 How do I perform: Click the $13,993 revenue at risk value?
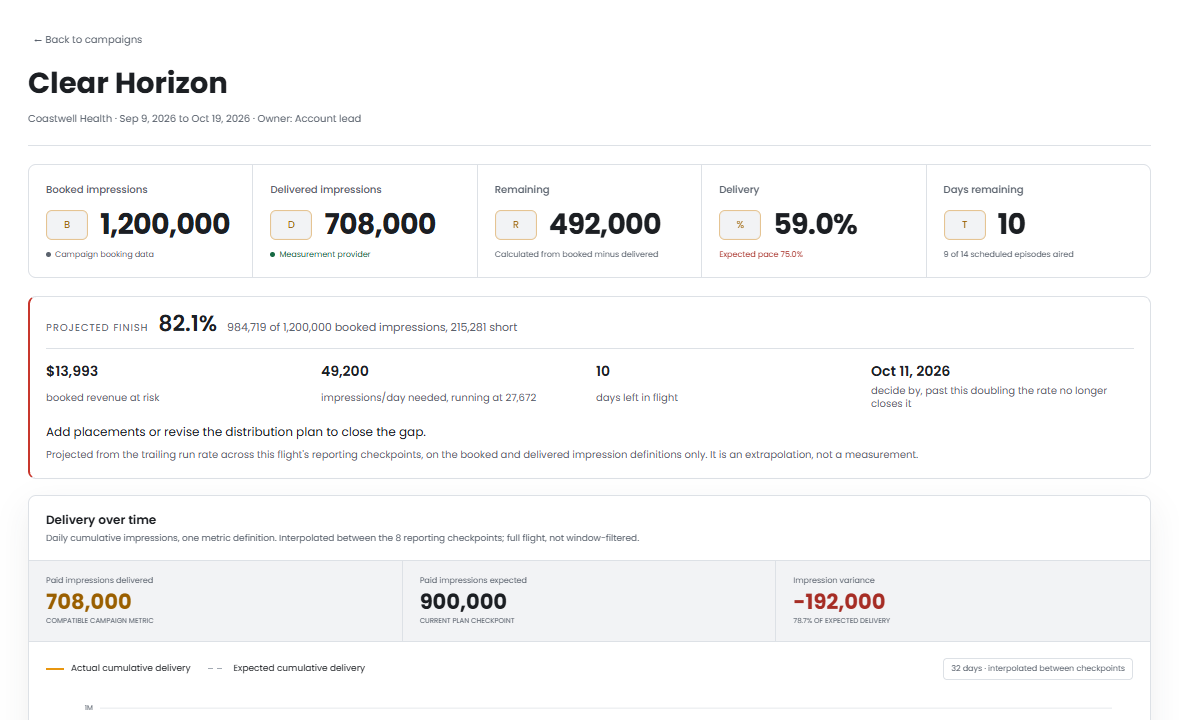click(72, 371)
